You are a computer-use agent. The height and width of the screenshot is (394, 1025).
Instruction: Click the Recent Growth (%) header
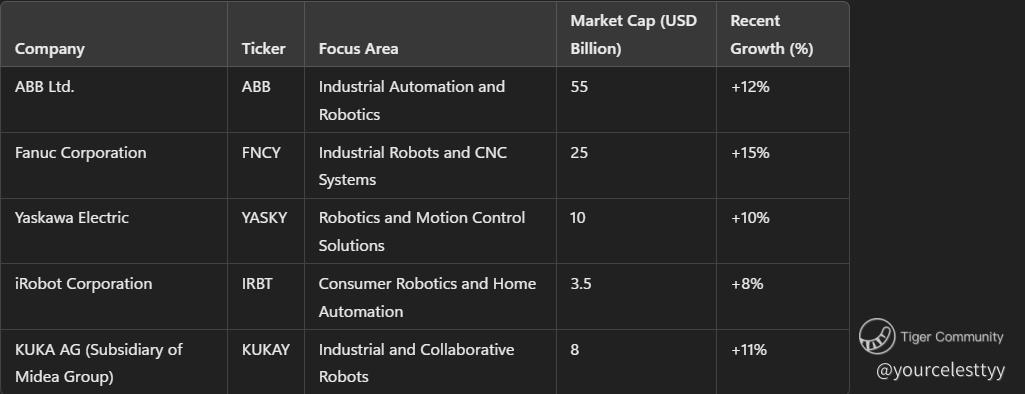[x=771, y=35]
